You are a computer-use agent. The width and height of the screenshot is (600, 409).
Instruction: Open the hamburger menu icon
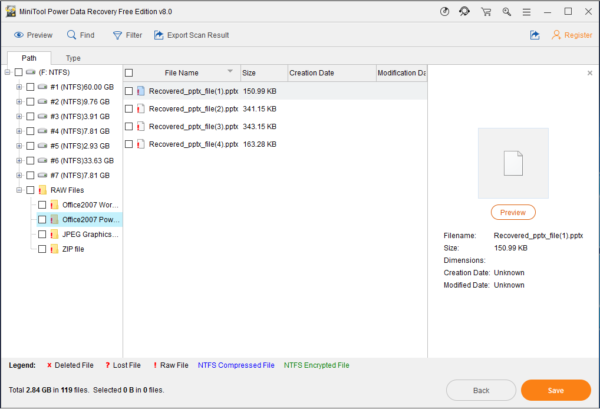(x=527, y=12)
